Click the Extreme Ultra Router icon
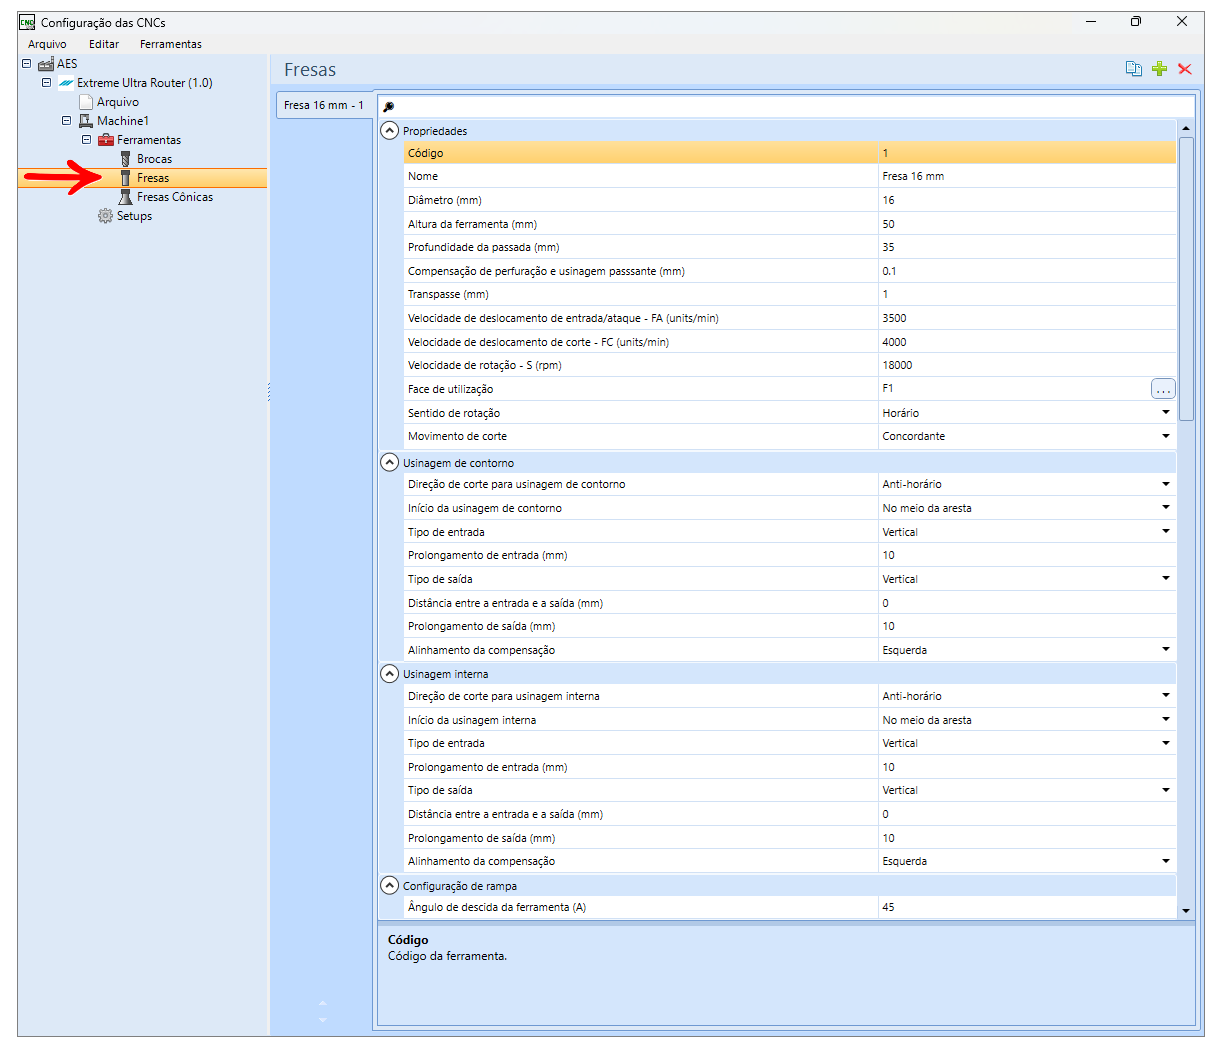The height and width of the screenshot is (1049, 1209). point(66,83)
